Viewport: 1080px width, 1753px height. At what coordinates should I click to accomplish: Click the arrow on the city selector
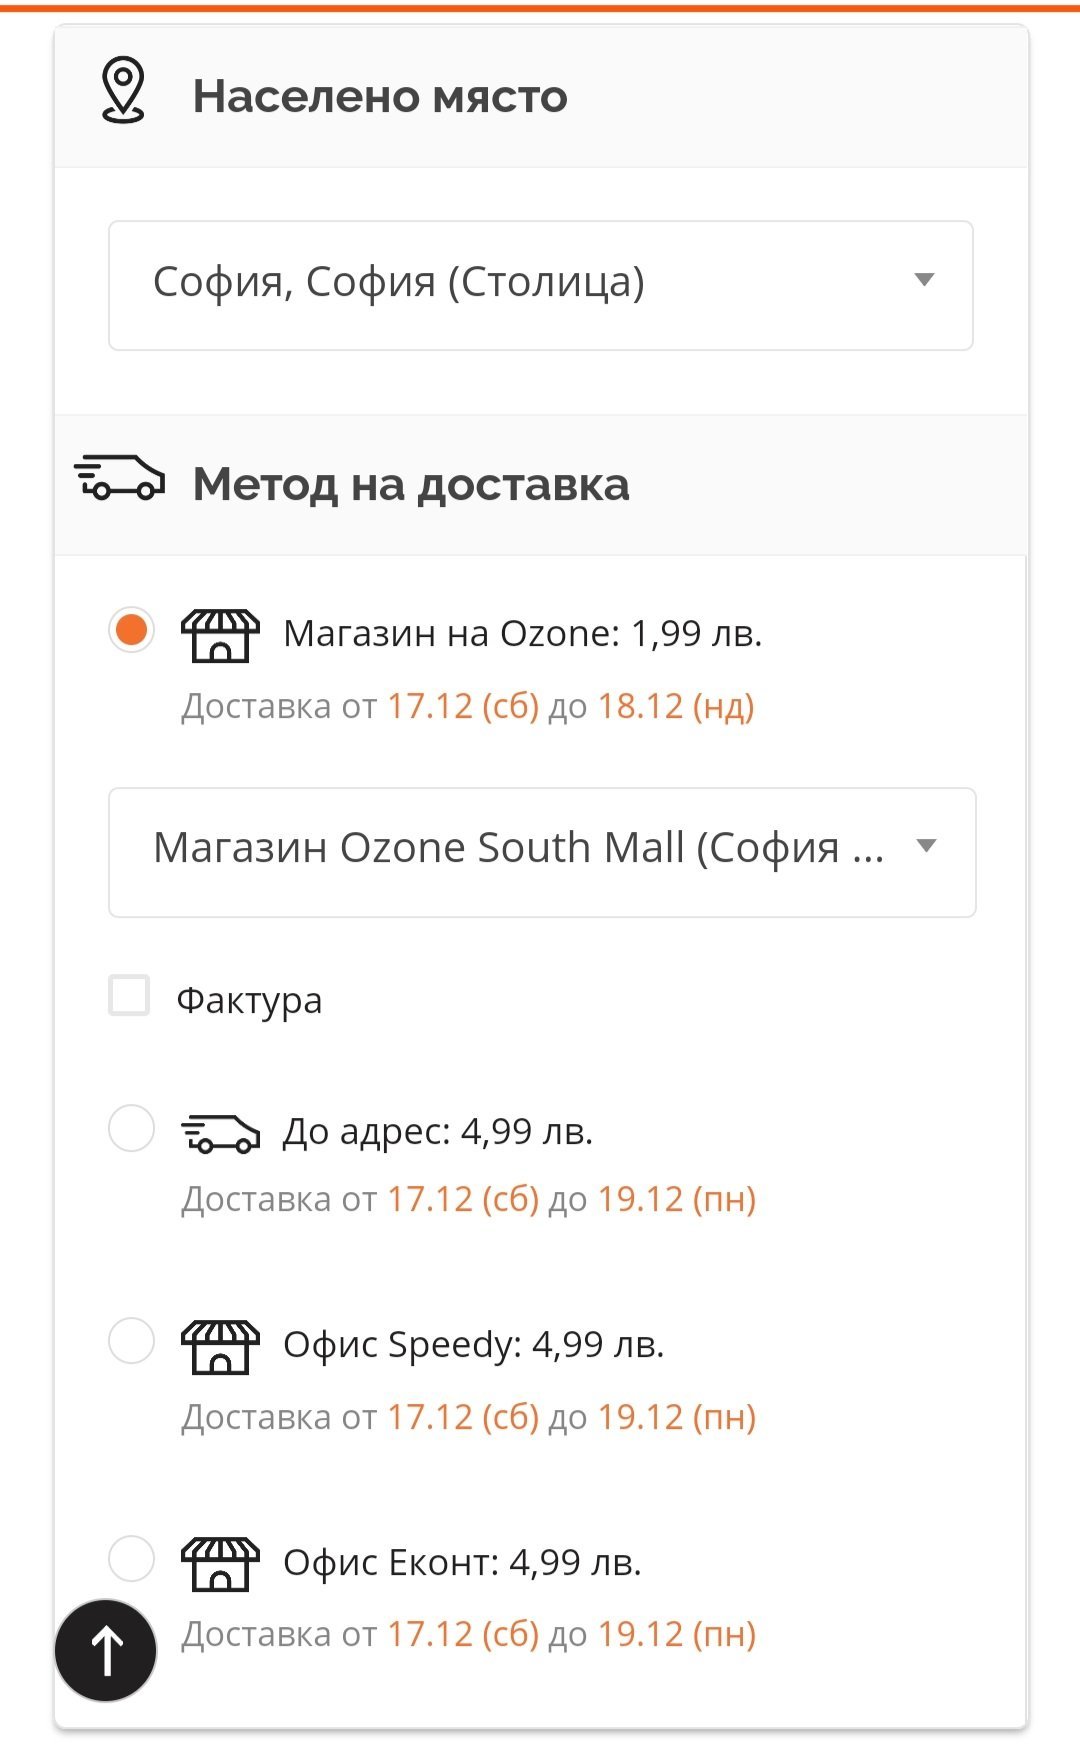(925, 280)
